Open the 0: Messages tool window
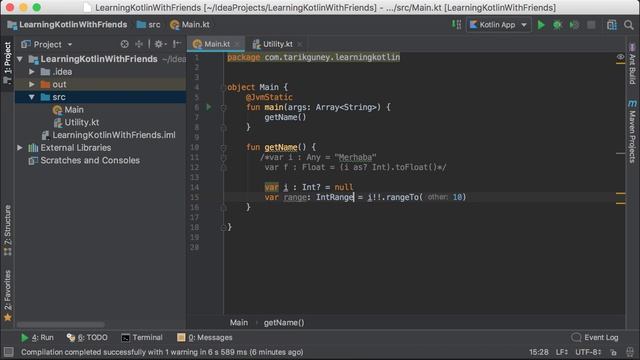 click(x=205, y=338)
